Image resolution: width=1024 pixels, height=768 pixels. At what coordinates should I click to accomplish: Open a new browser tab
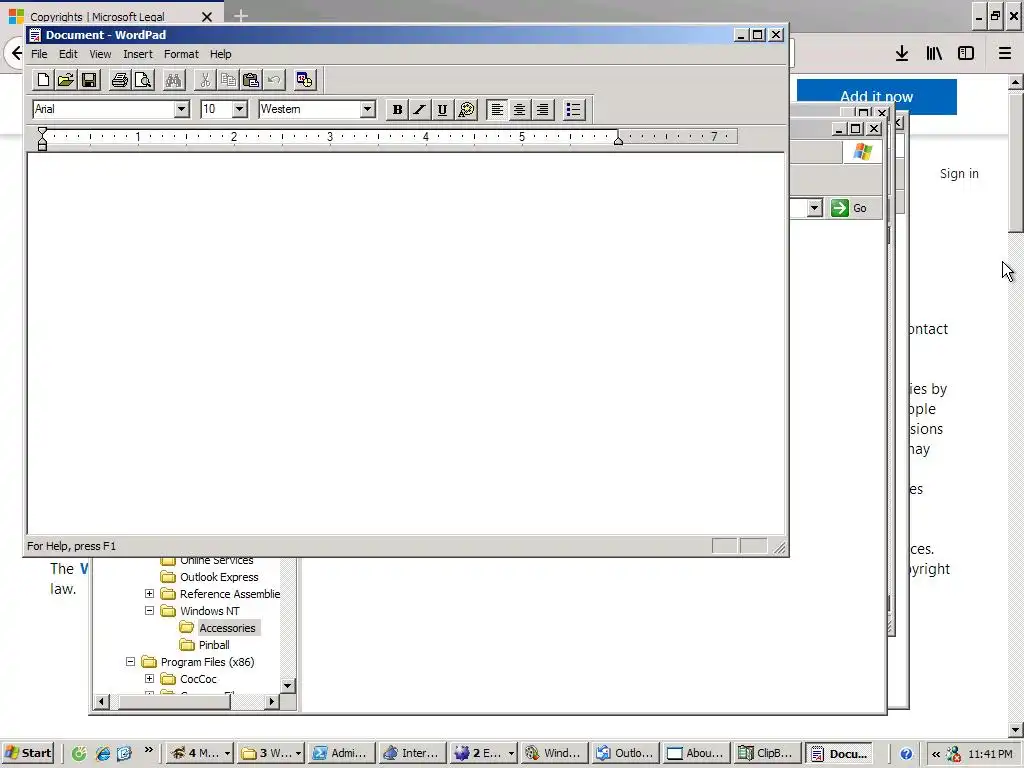point(240,16)
